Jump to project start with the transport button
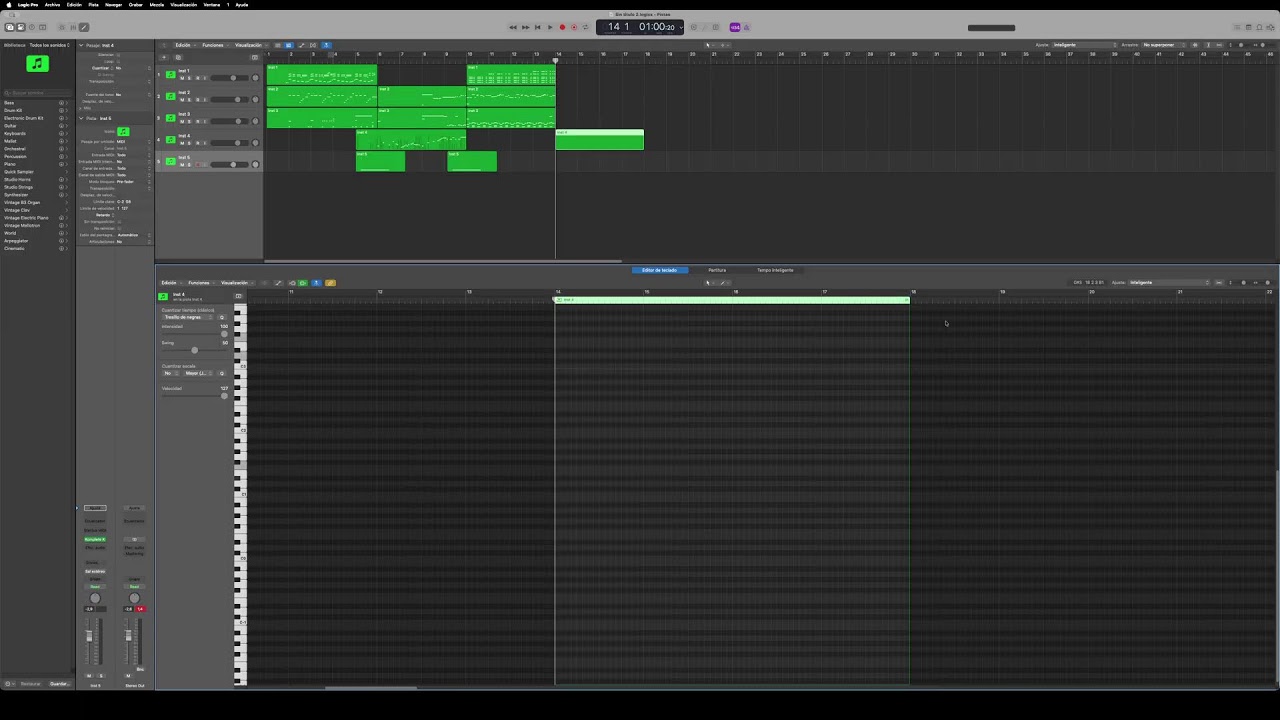The height and width of the screenshot is (720, 1280). 537,27
